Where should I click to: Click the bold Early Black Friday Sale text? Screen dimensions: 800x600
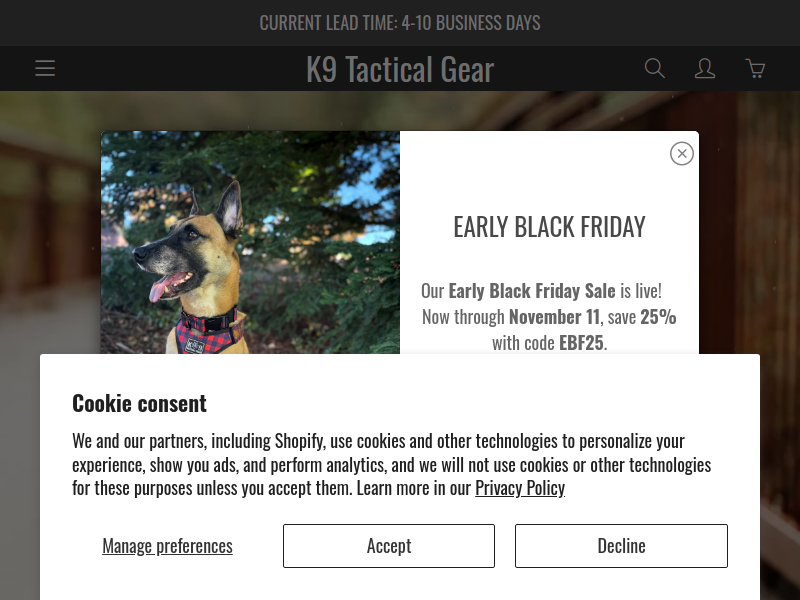pos(532,291)
